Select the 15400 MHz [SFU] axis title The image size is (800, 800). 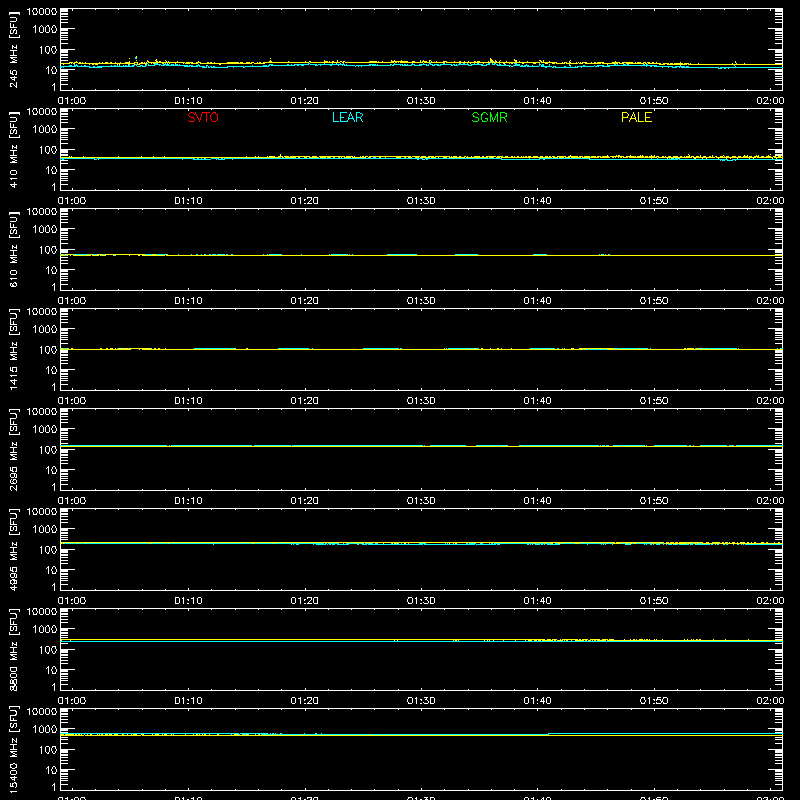(x=14, y=749)
